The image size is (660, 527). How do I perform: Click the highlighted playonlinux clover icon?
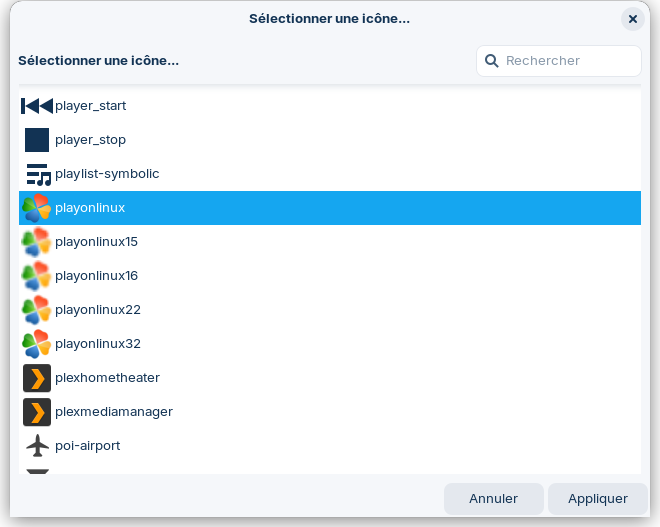37,208
